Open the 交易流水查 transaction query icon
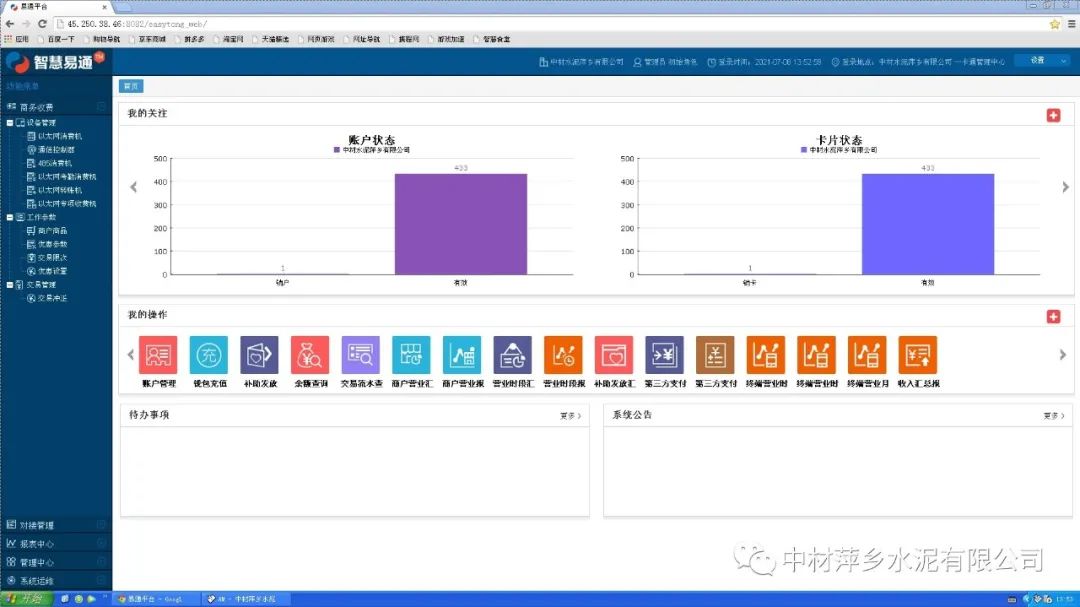This screenshot has height=607, width=1080. click(361, 355)
